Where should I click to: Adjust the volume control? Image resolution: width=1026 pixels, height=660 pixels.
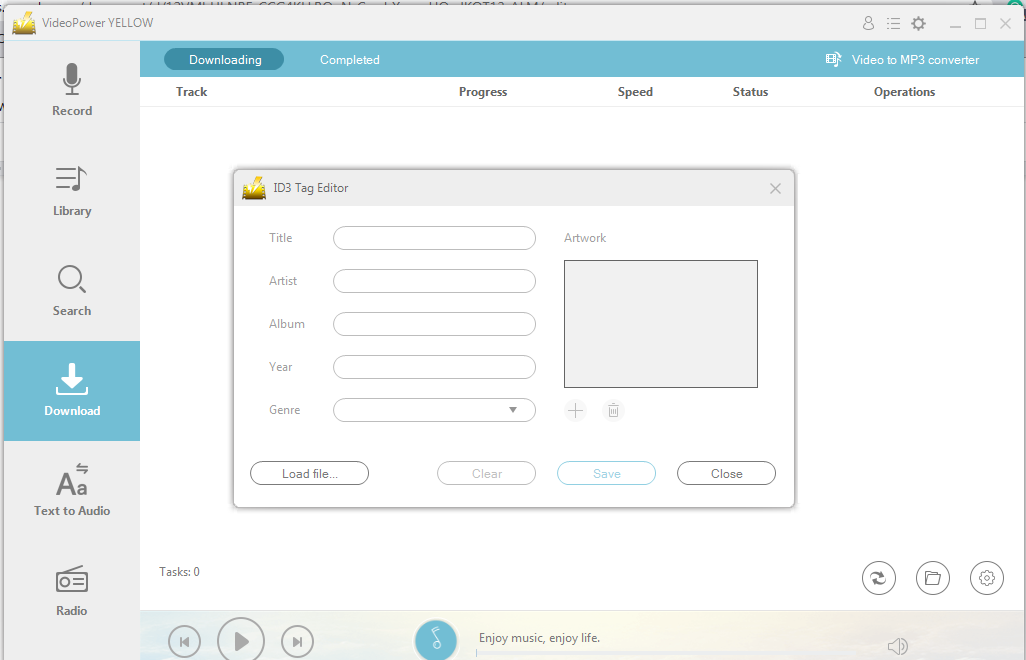pos(898,645)
